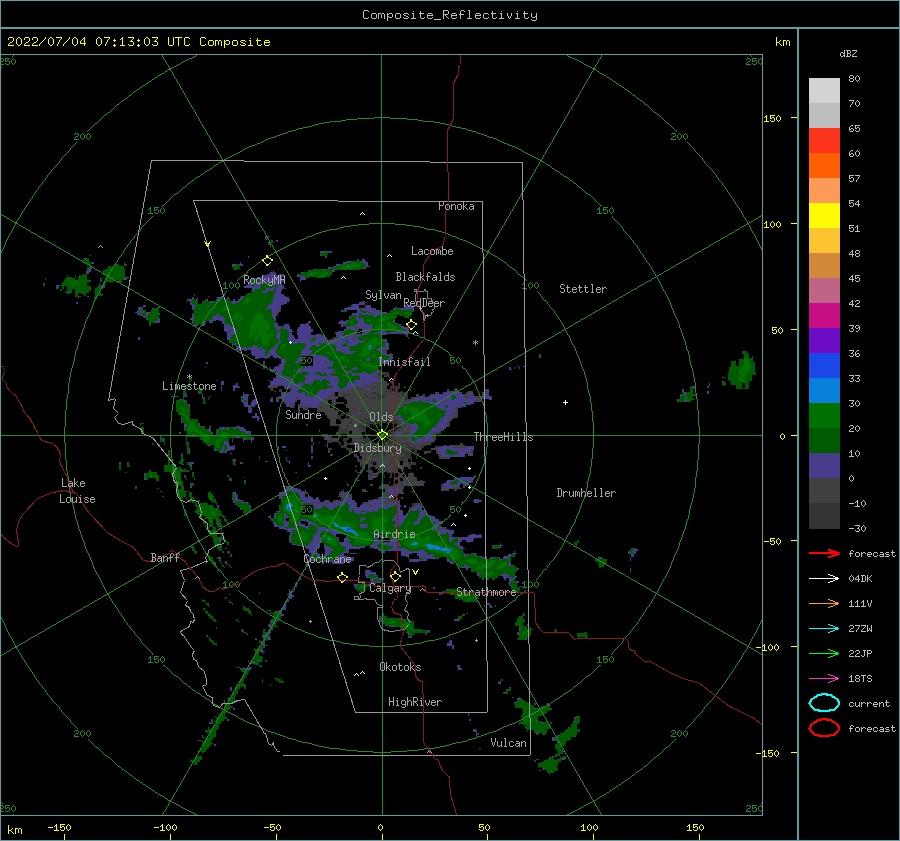Select the orange 111V arrow legend icon

click(x=824, y=603)
